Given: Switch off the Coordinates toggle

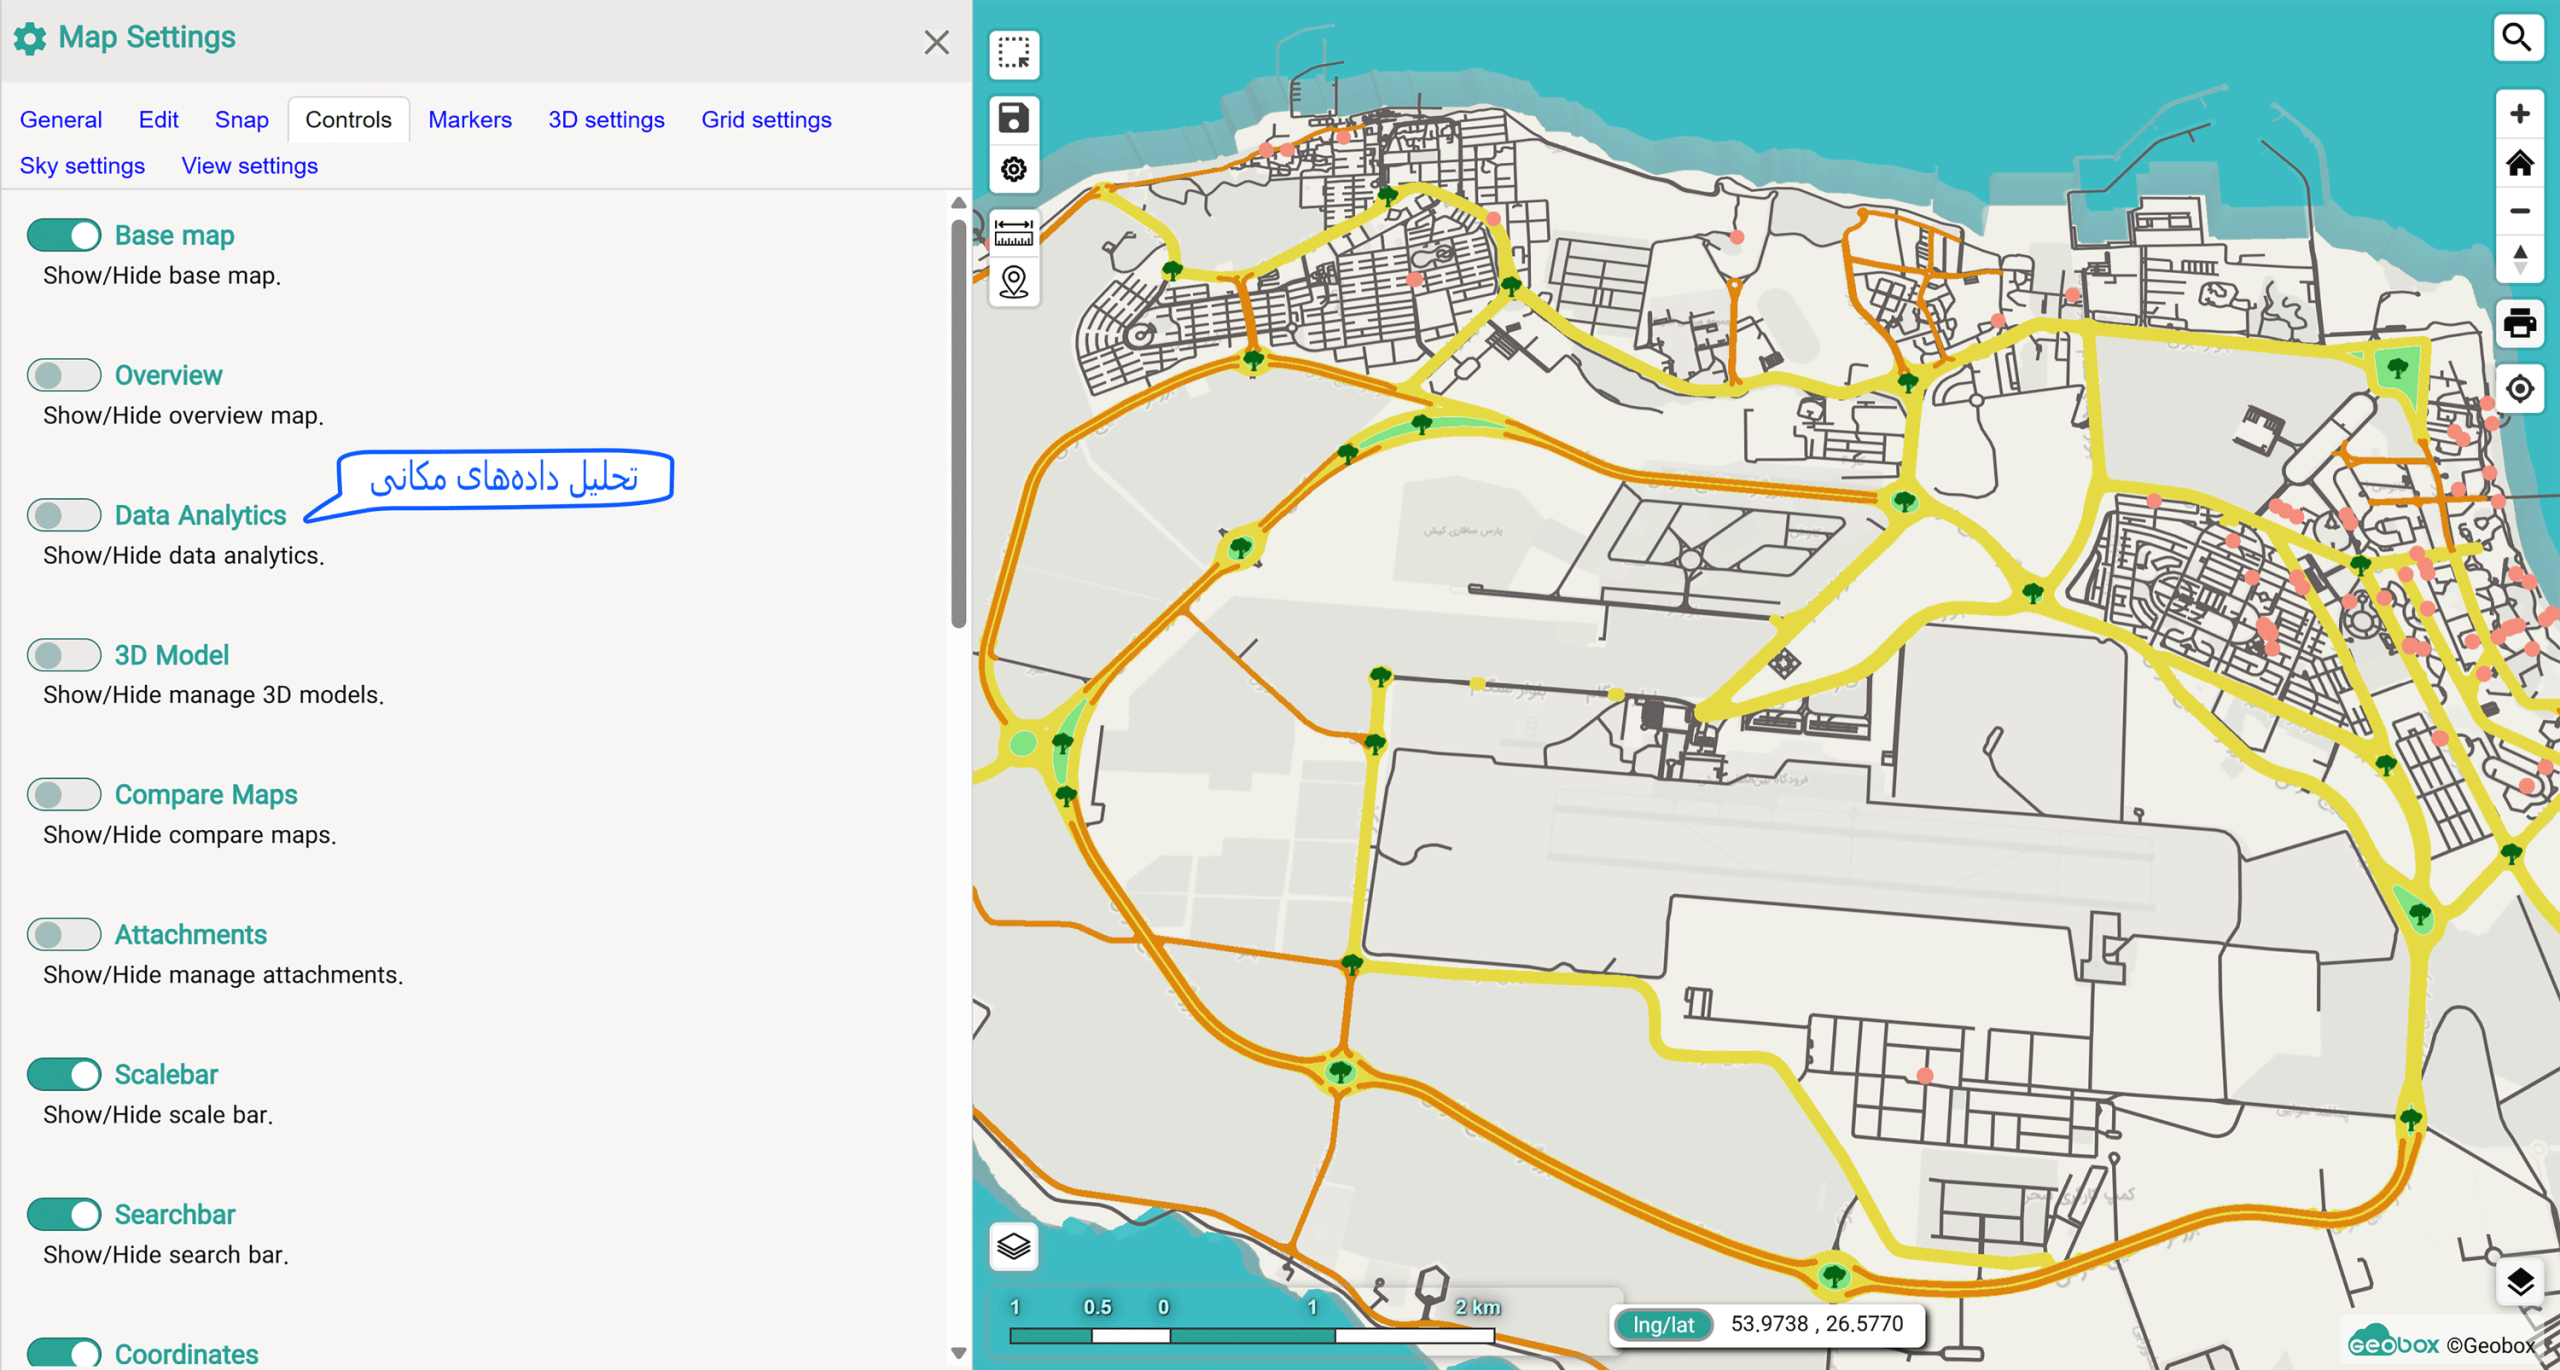Looking at the screenshot, I should (64, 1353).
